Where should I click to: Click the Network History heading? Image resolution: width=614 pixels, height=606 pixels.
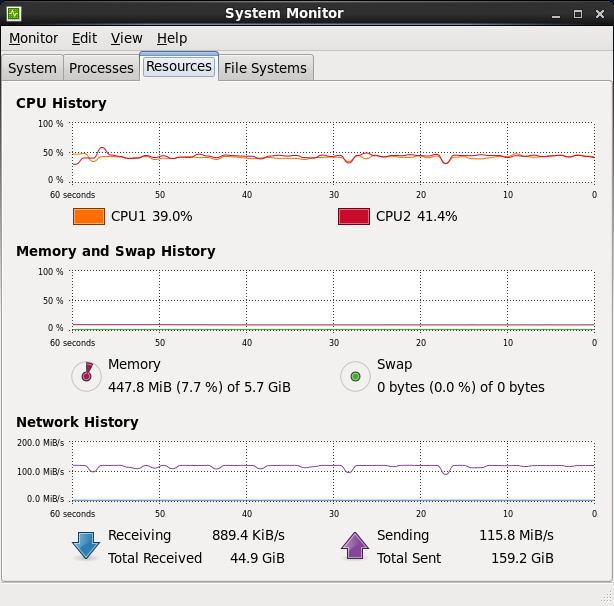click(x=77, y=422)
